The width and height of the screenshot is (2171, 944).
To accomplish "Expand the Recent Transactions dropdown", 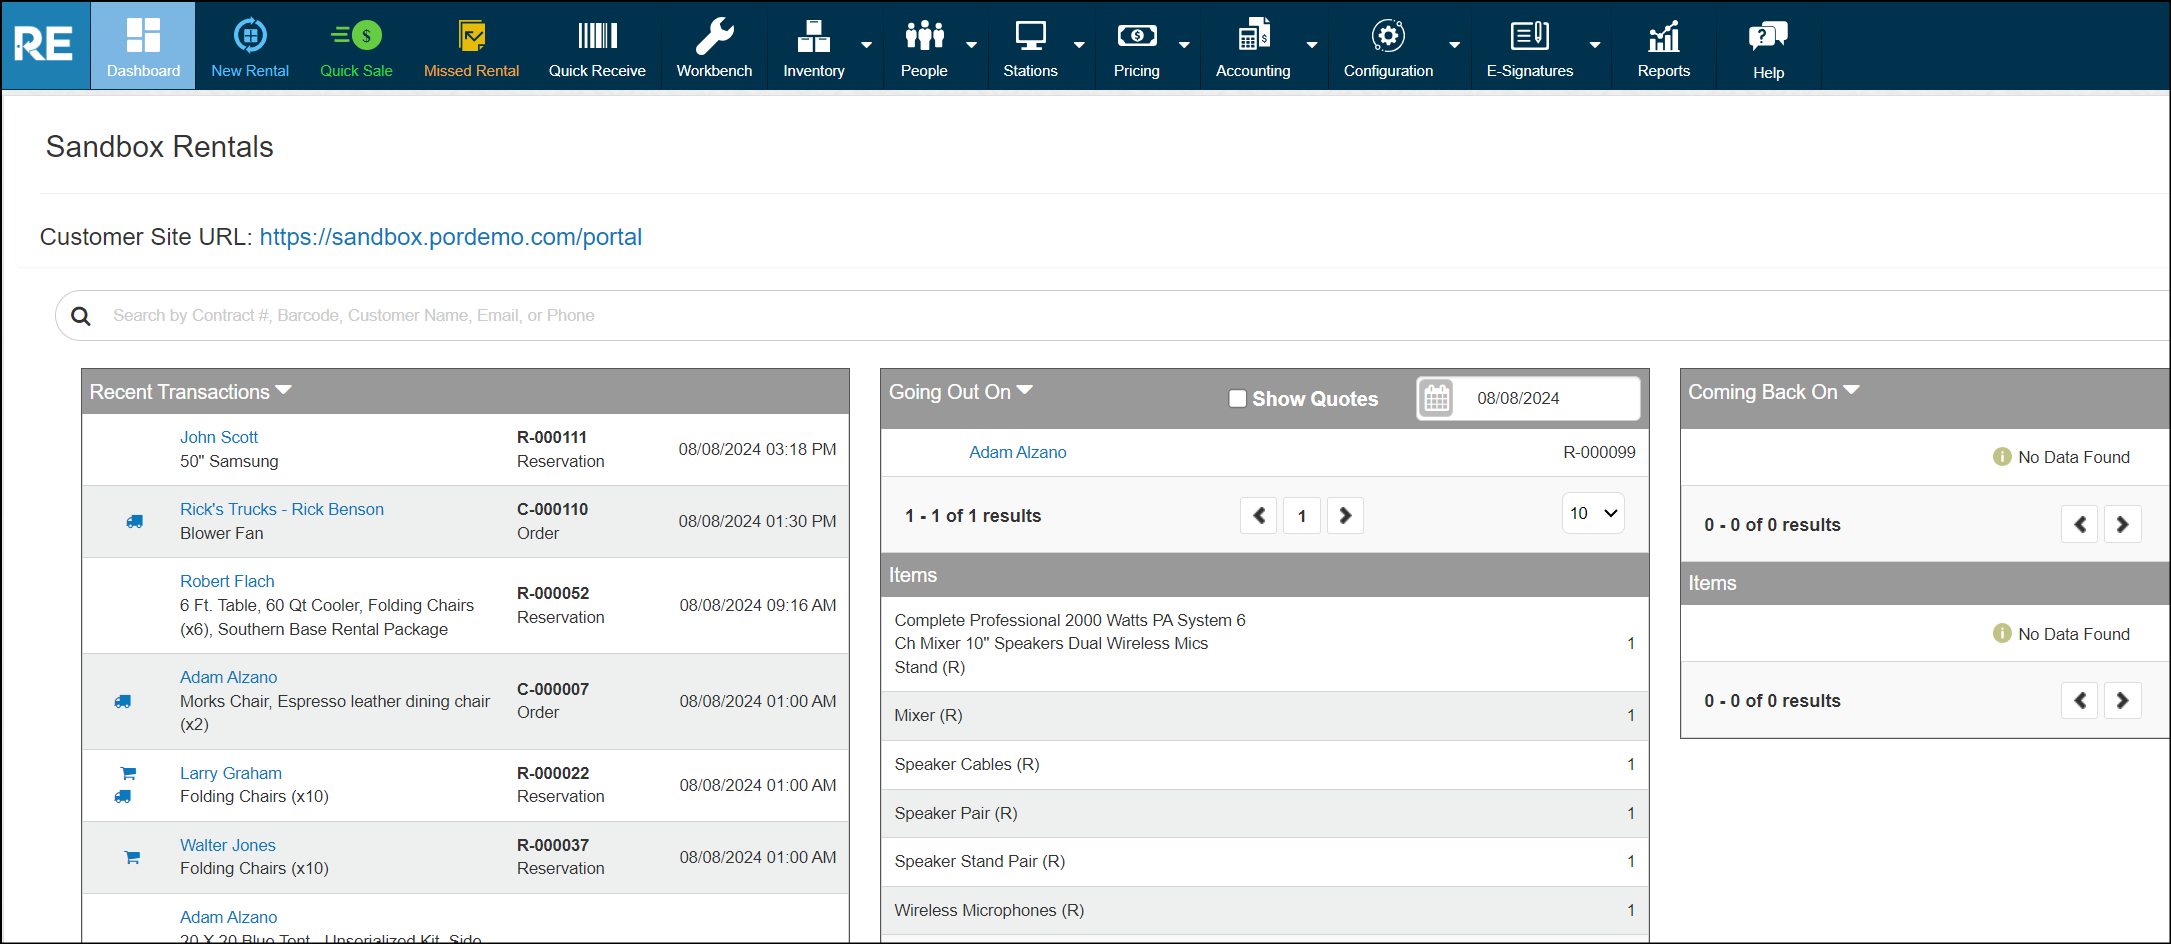I will click(x=283, y=391).
